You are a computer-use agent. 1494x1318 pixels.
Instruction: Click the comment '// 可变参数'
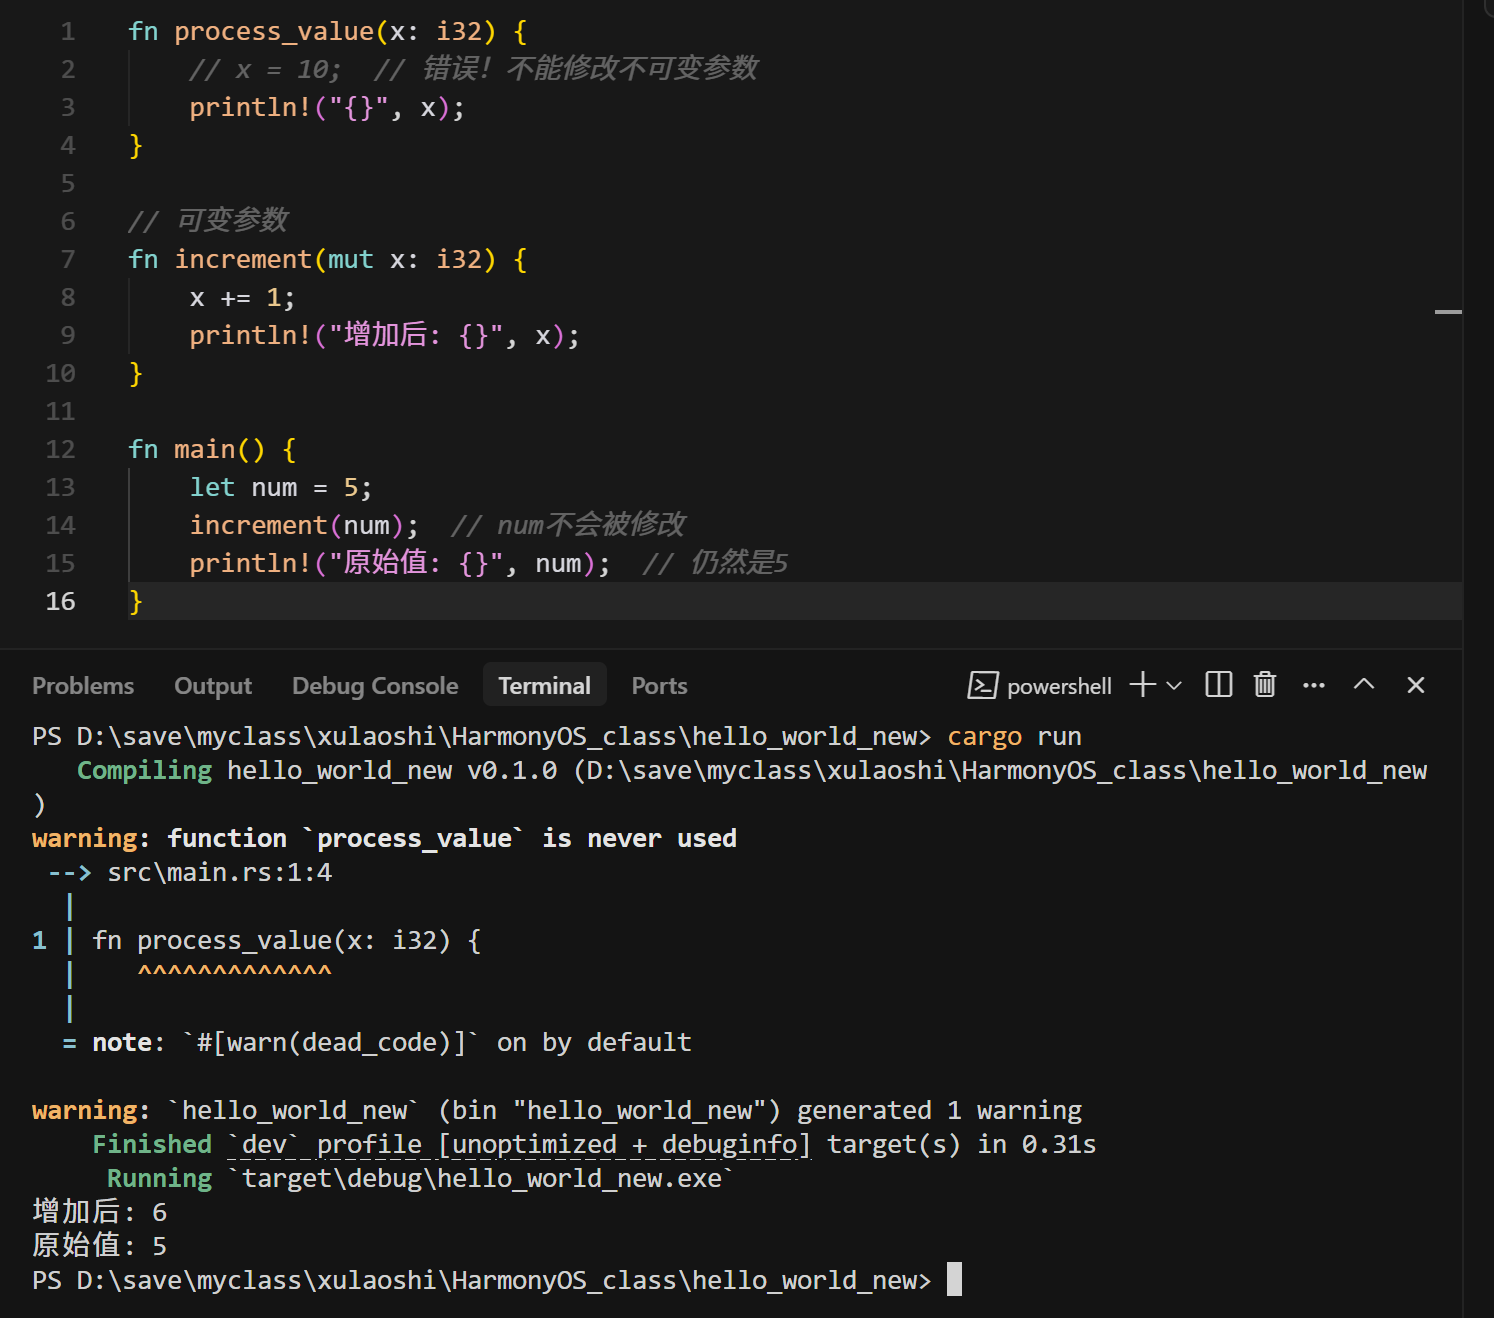click(208, 220)
